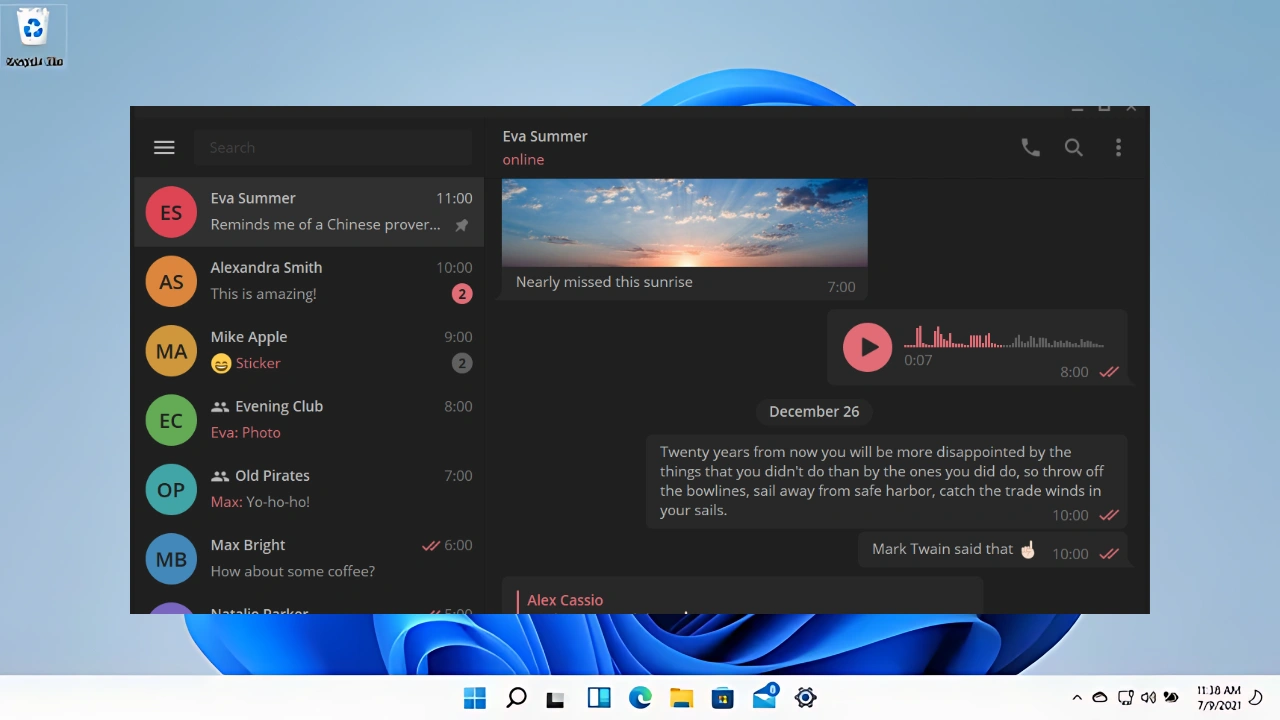Click the pin icon on Eva Summer chat
The height and width of the screenshot is (720, 1280).
click(x=461, y=225)
